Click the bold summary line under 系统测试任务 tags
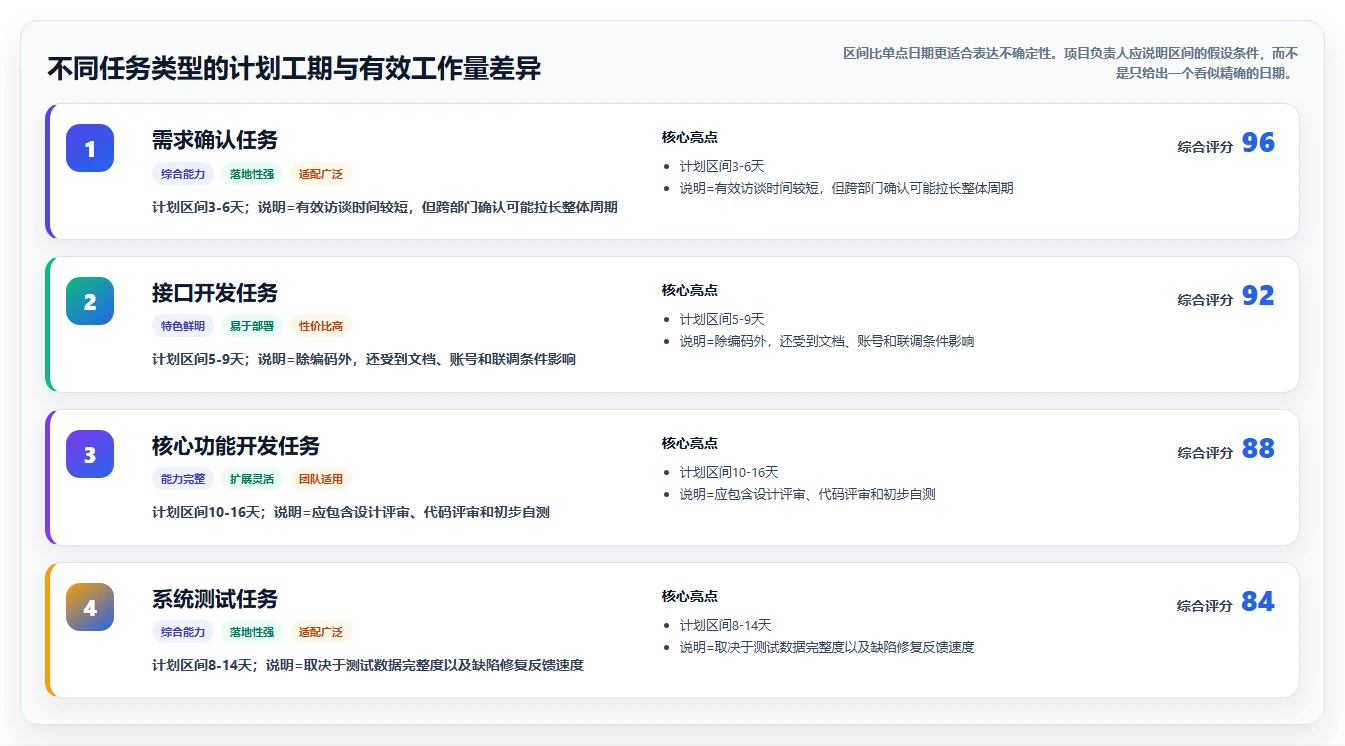 pyautogui.click(x=368, y=665)
